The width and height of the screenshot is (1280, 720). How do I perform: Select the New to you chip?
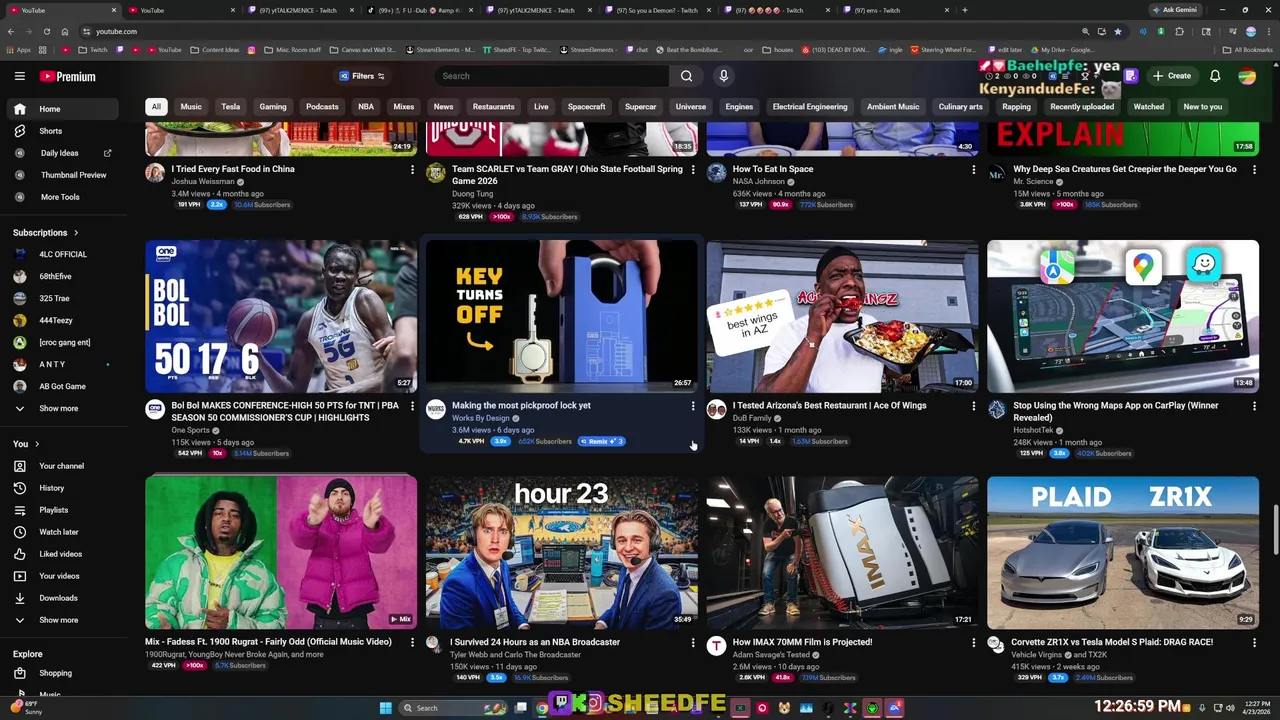point(1203,107)
